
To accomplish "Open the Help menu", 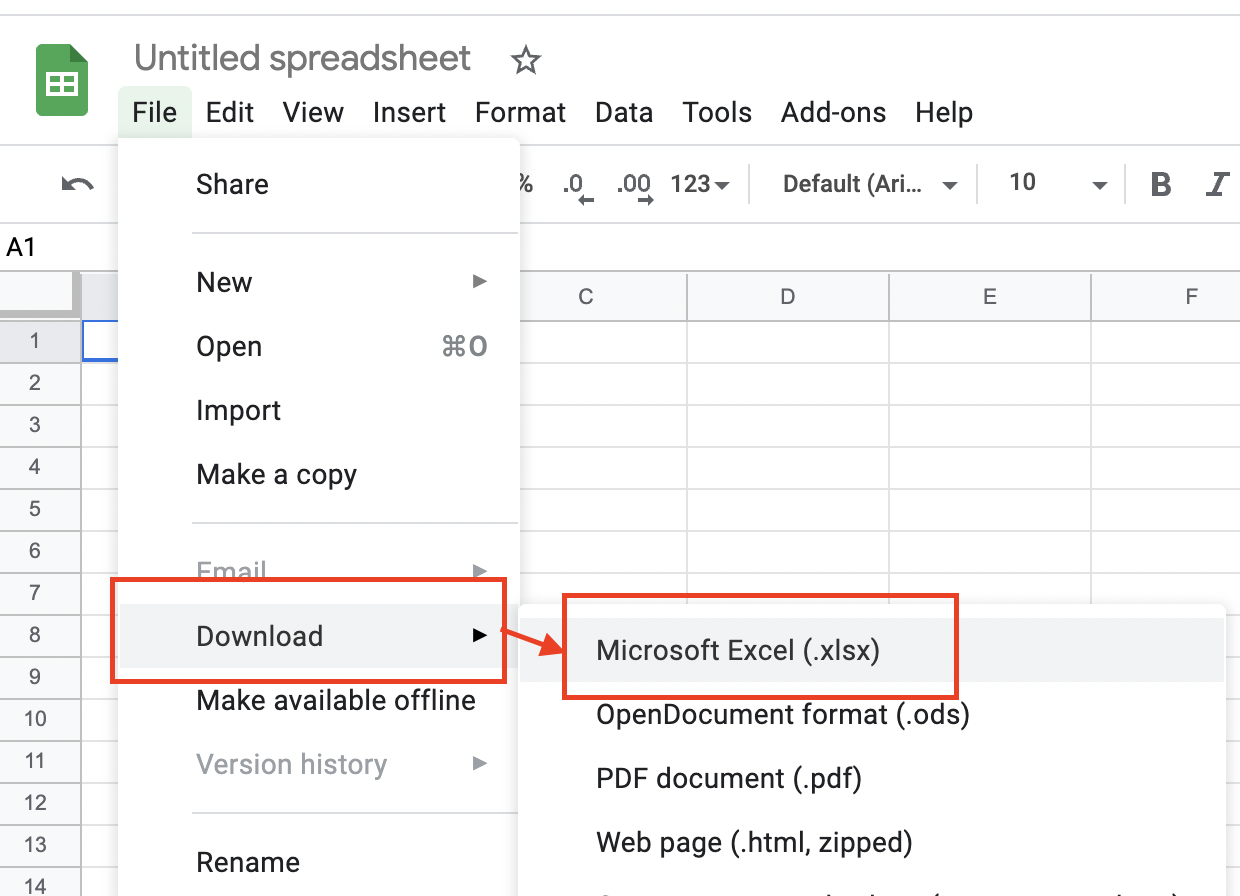I will [944, 112].
